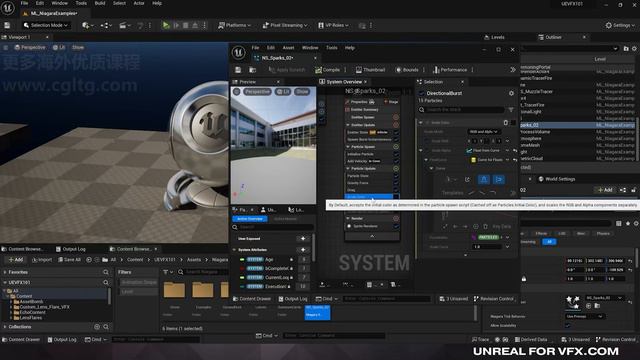
Task: Add module to Emitter Spawn with plus circle
Action: (x=396, y=117)
